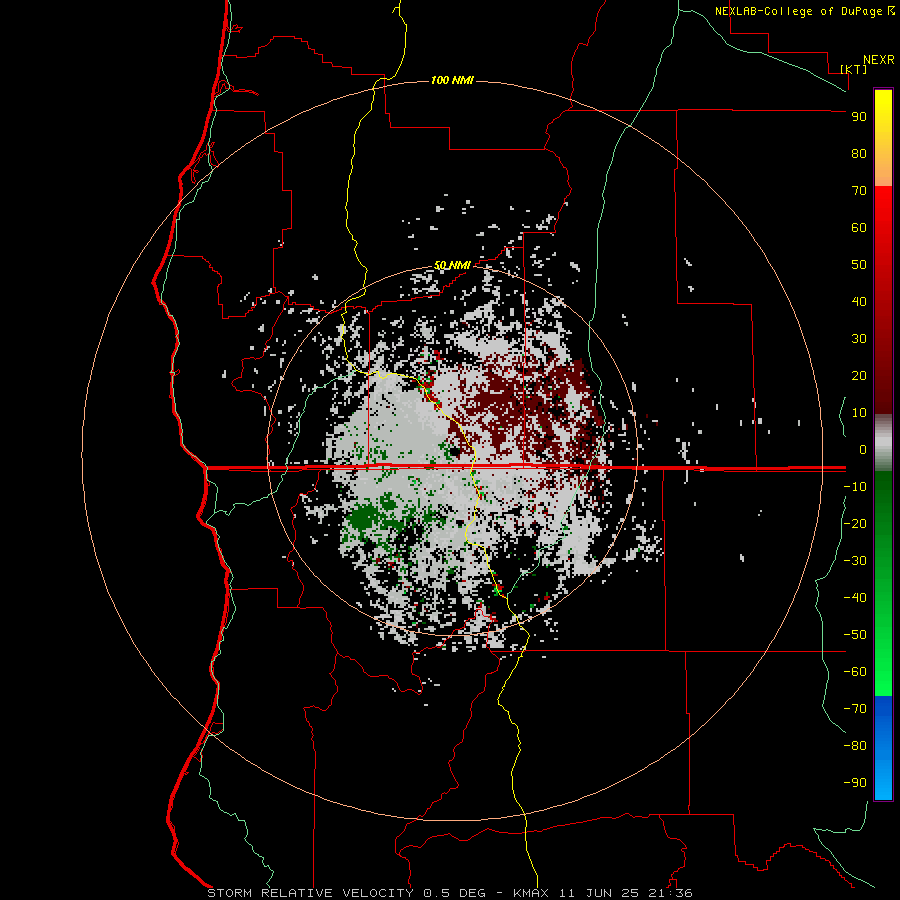Click the blue bottom segment of color bar
Viewport: 900px width, 900px height.
coord(883,748)
